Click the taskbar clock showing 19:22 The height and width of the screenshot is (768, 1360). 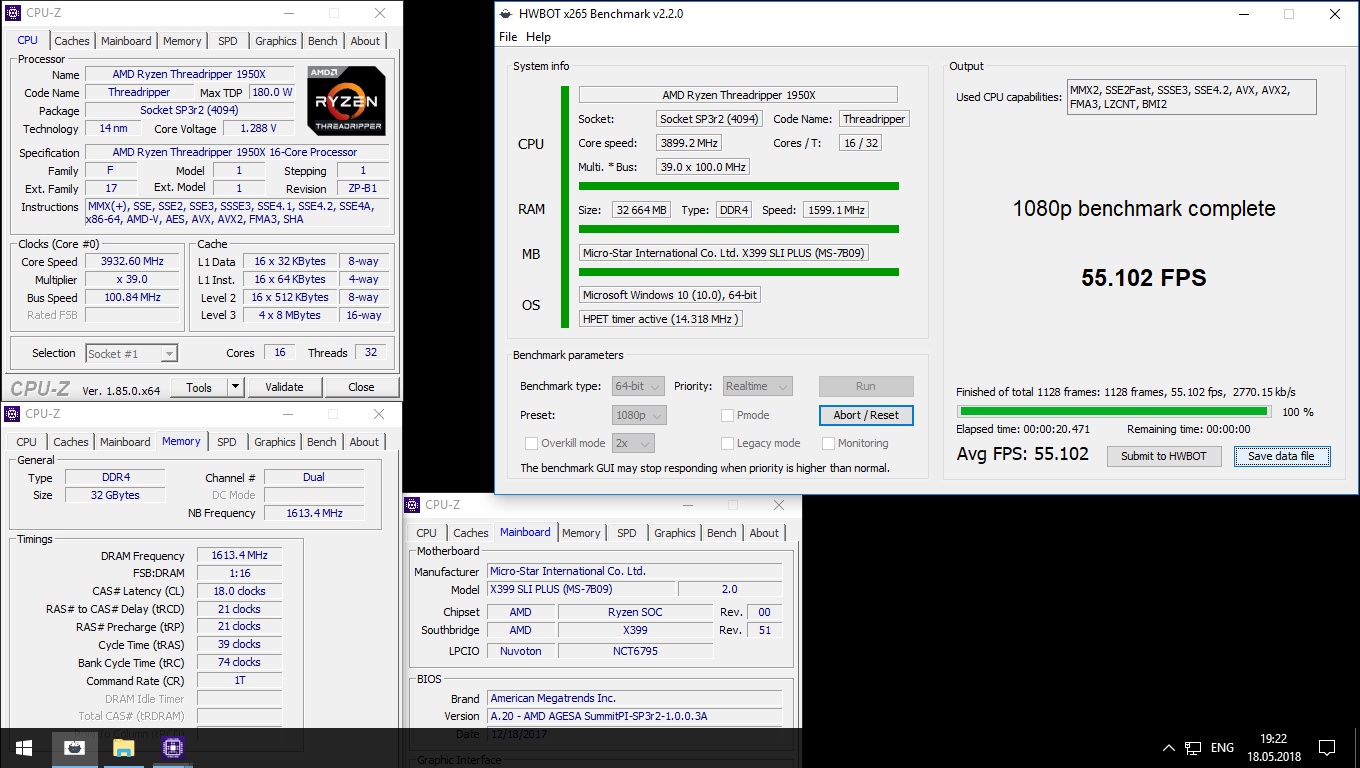[1272, 748]
